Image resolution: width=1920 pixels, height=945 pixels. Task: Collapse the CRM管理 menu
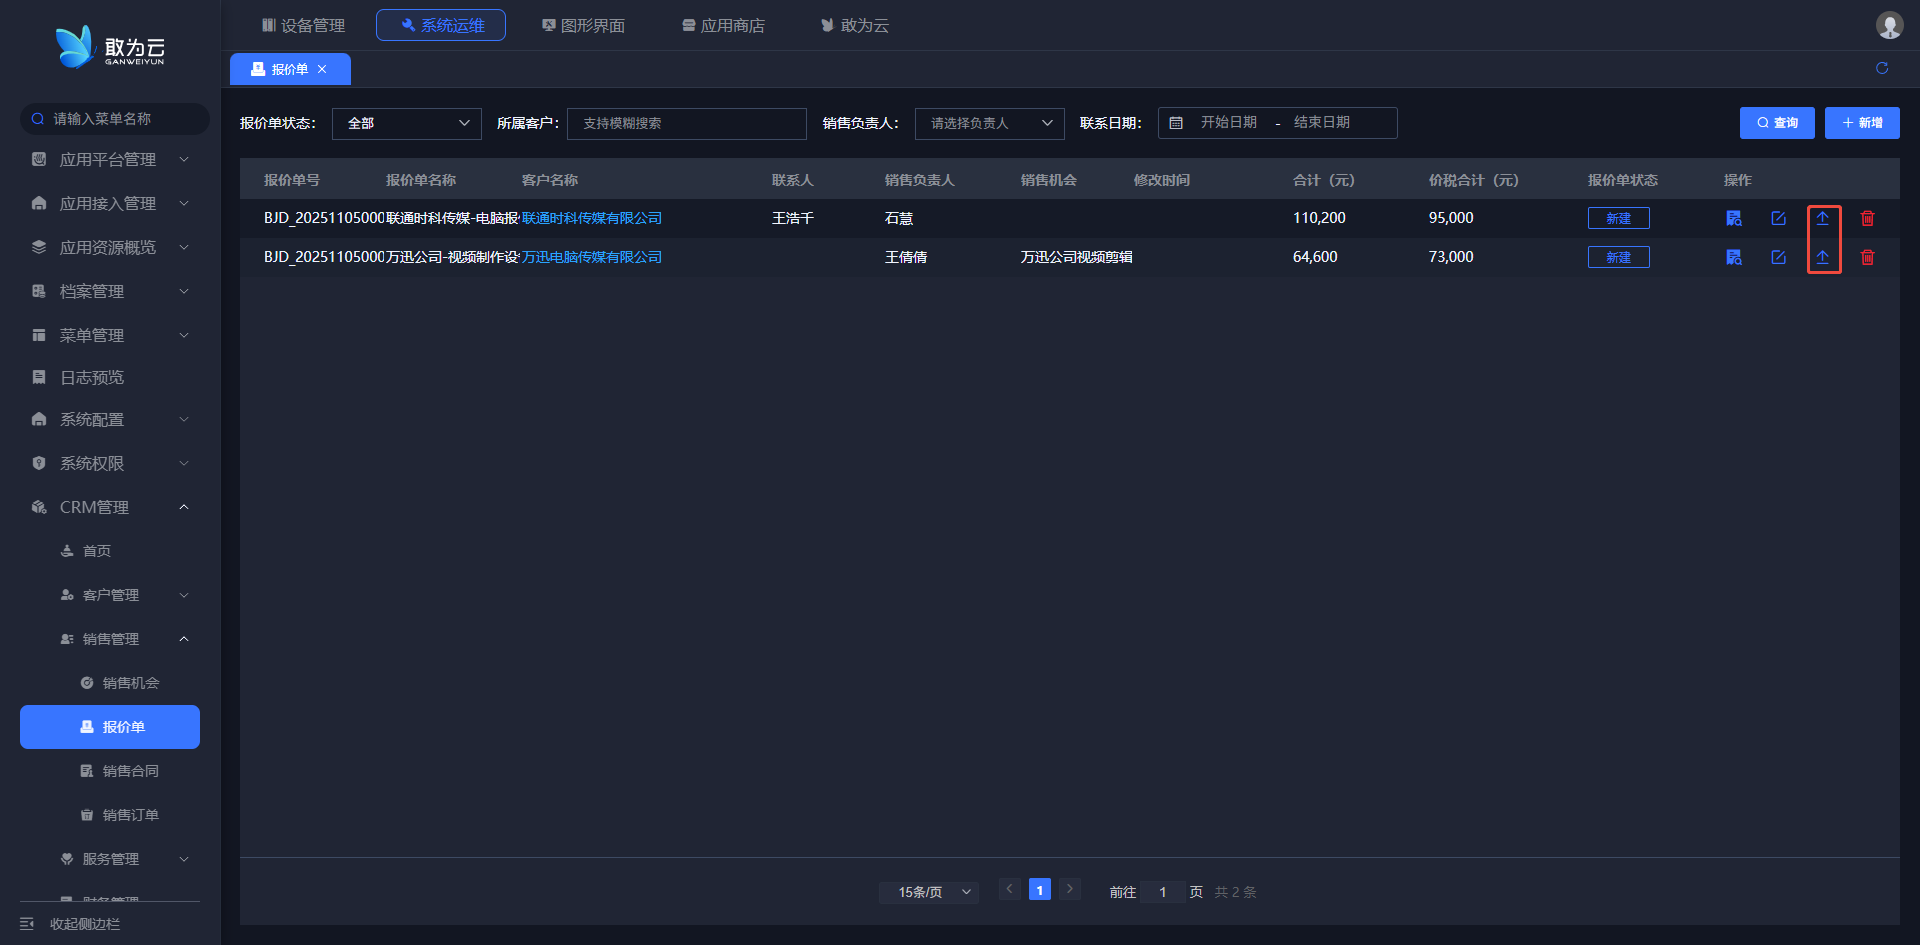(110, 508)
